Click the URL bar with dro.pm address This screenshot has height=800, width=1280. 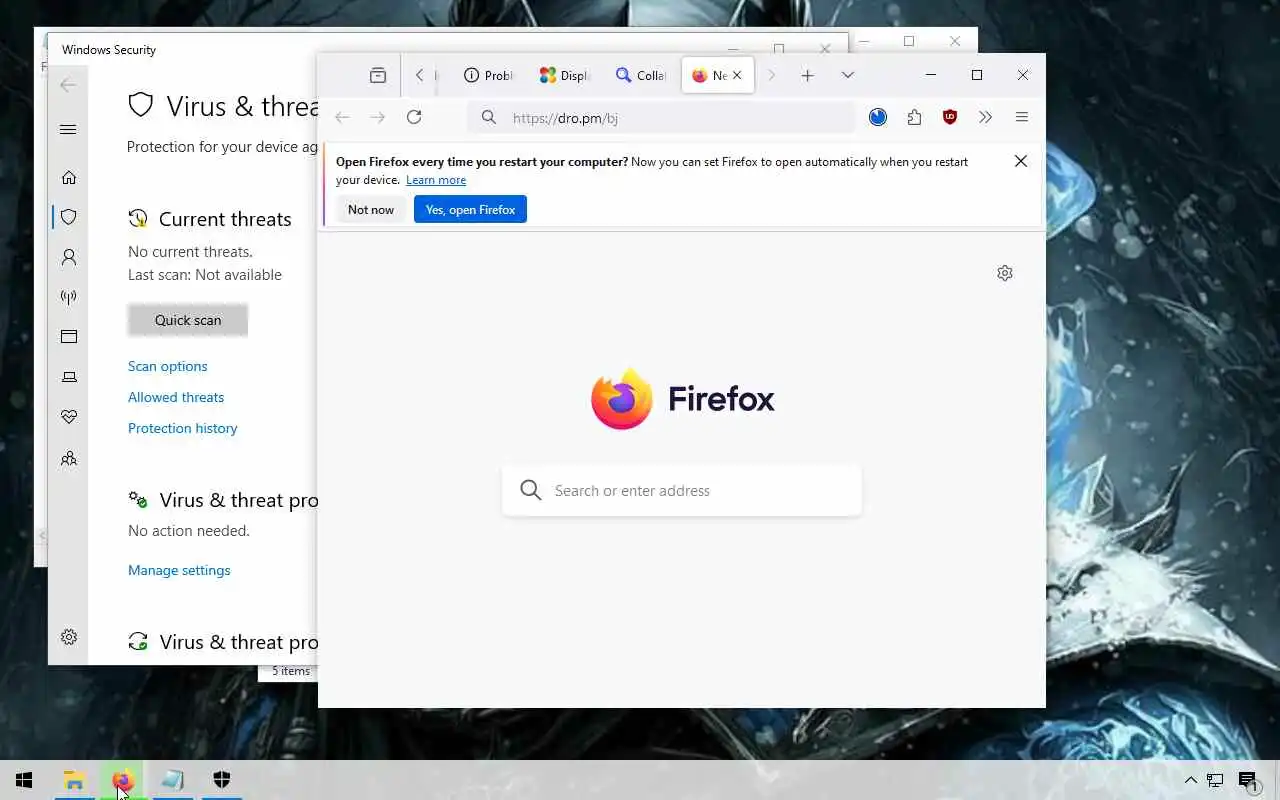661,117
